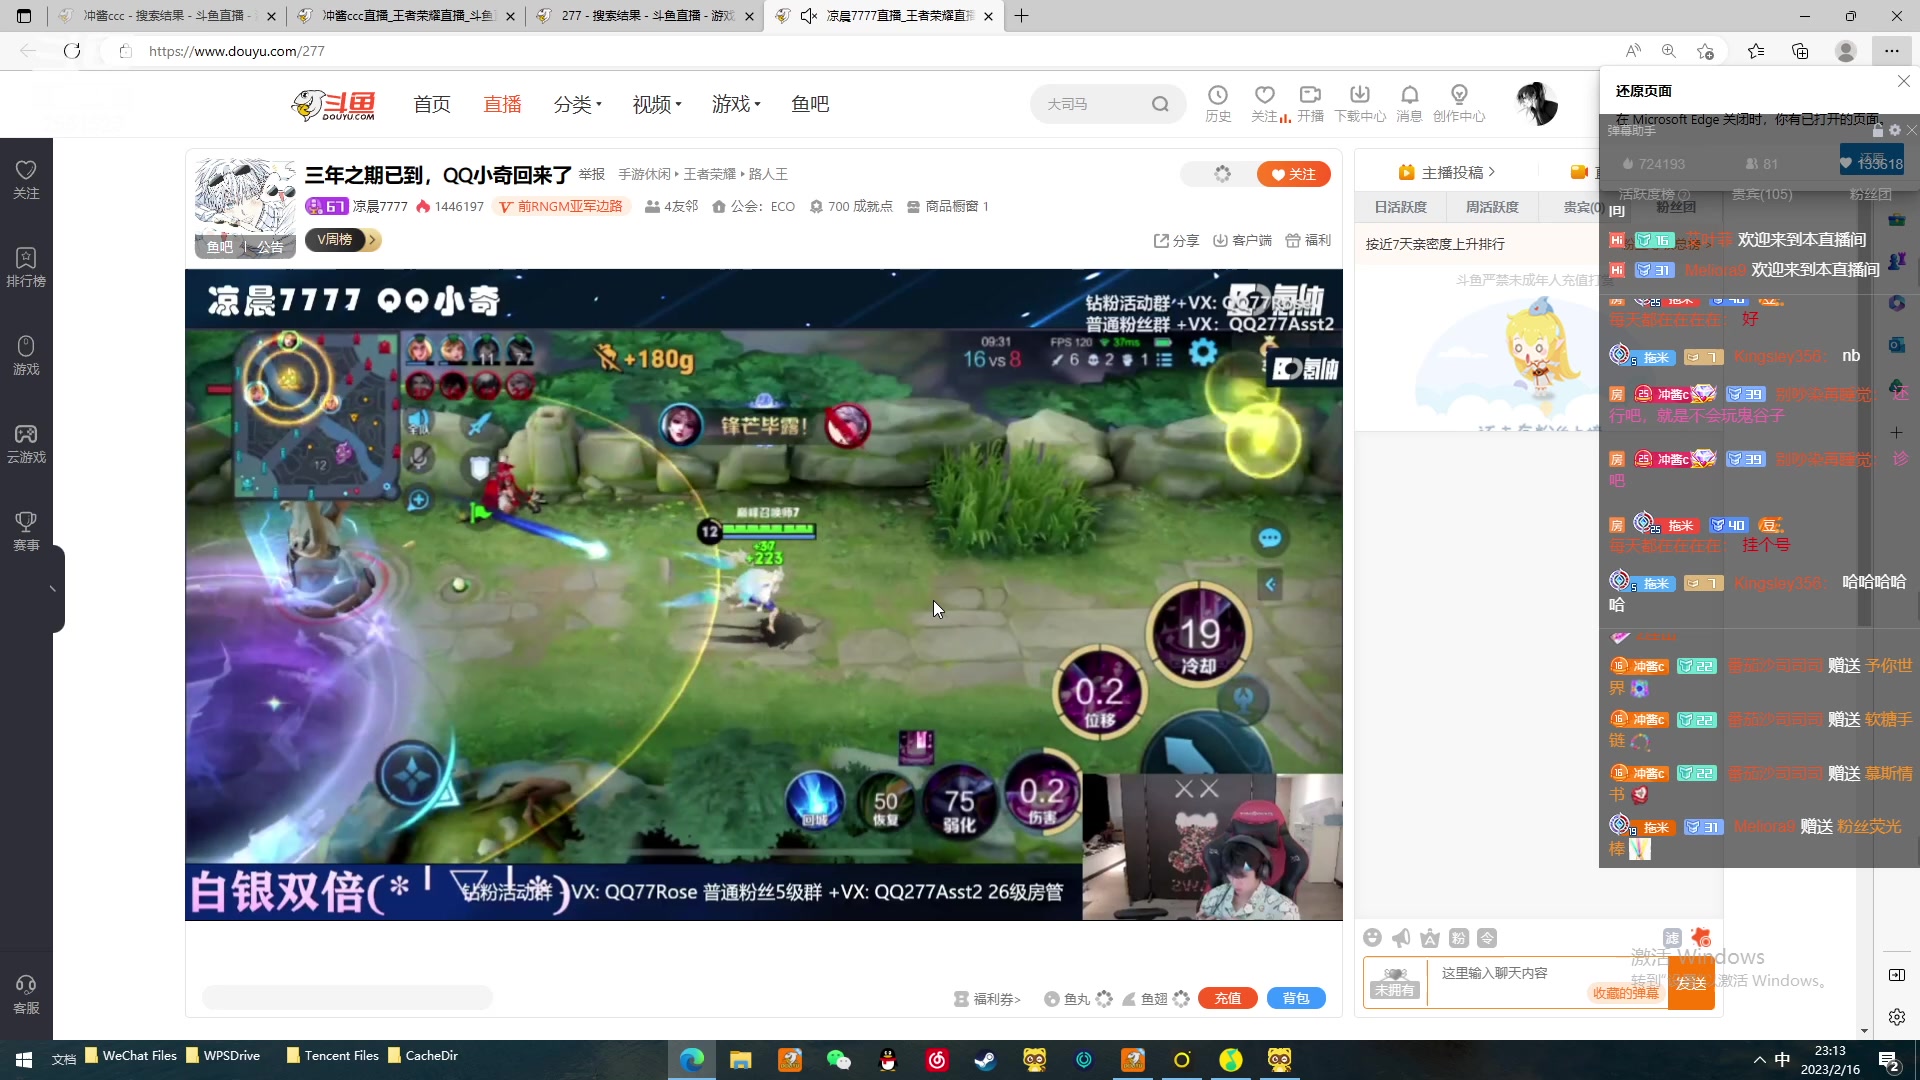Open the 排行榜 ranking icon in left sidebar

[x=26, y=267]
